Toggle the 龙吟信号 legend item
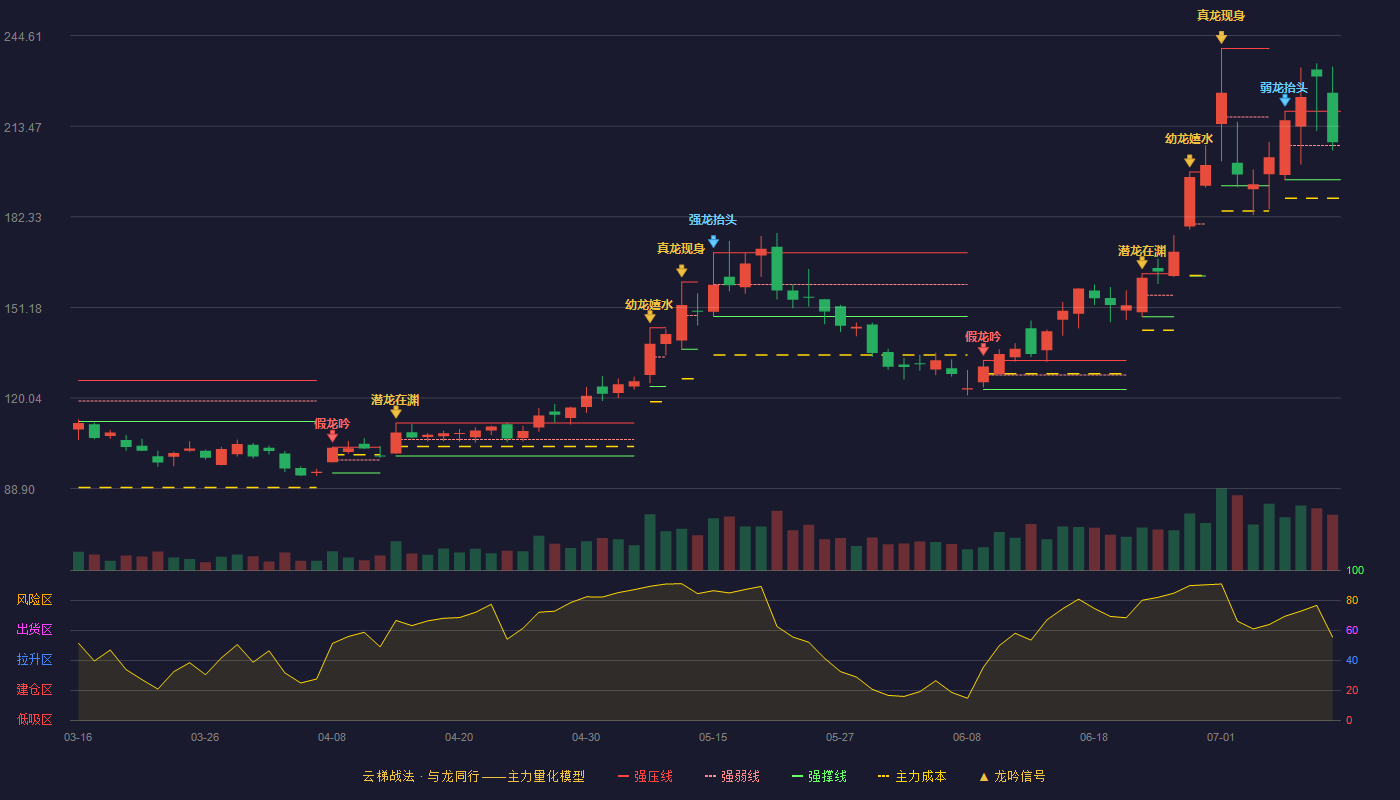 pyautogui.click(x=1012, y=776)
